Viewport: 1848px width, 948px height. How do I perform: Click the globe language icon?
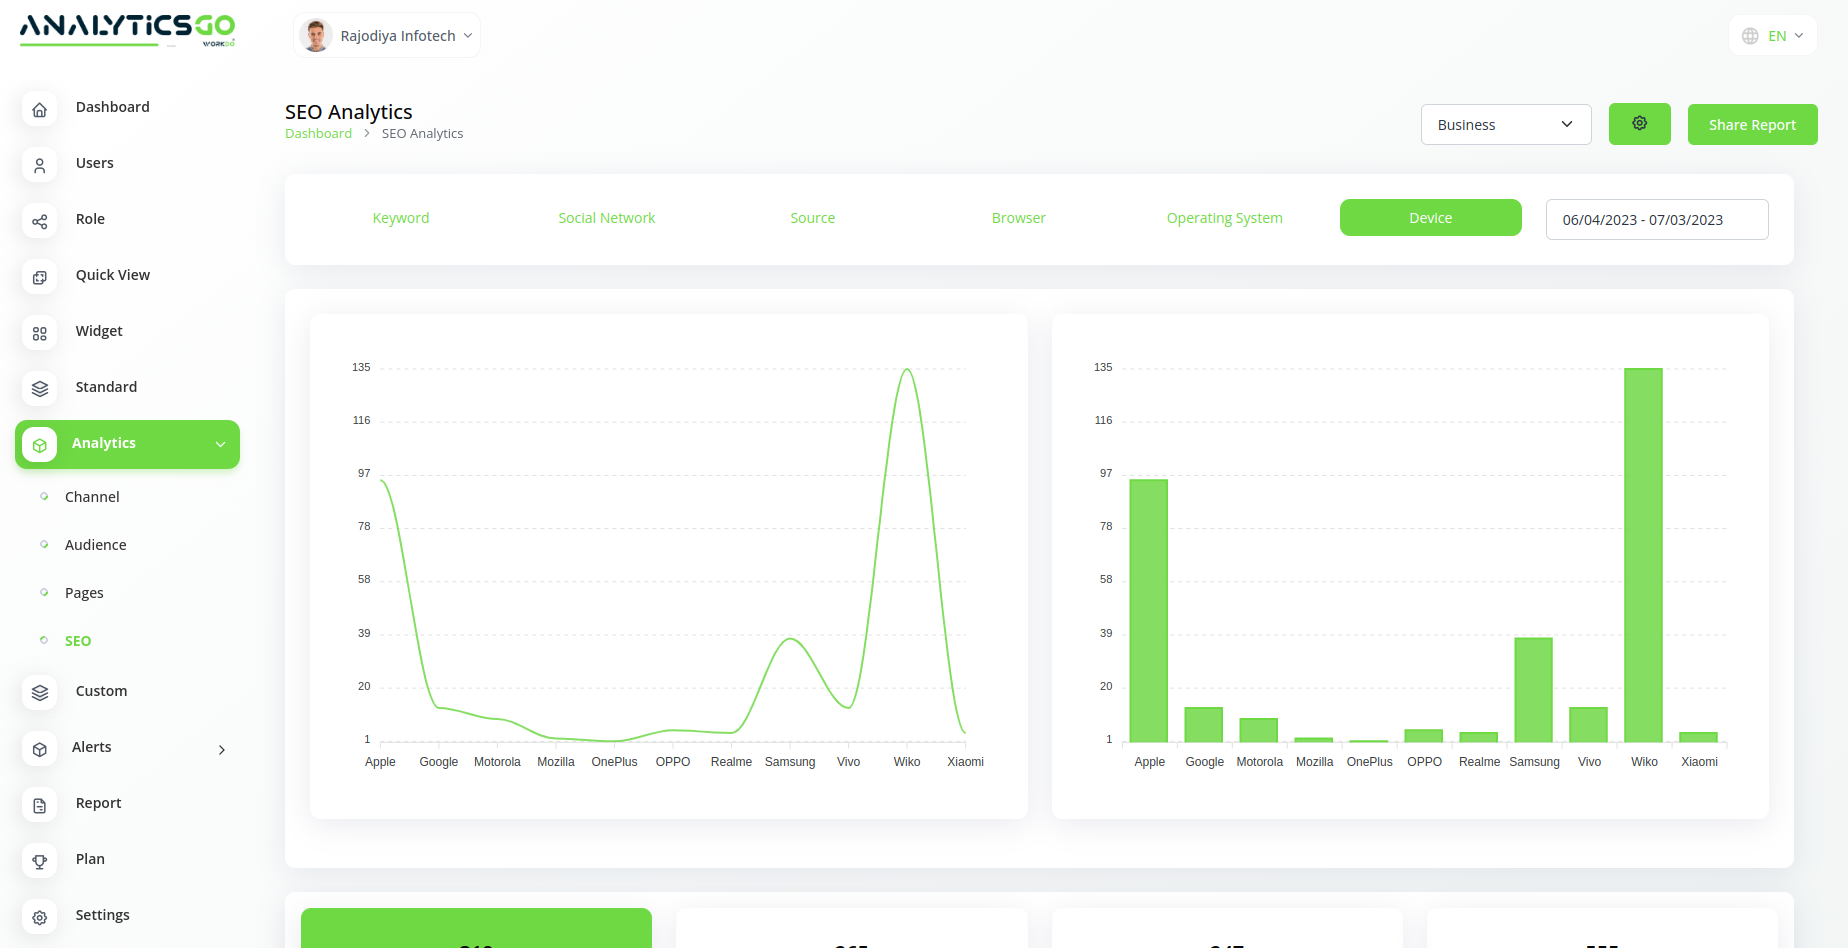[x=1750, y=36]
